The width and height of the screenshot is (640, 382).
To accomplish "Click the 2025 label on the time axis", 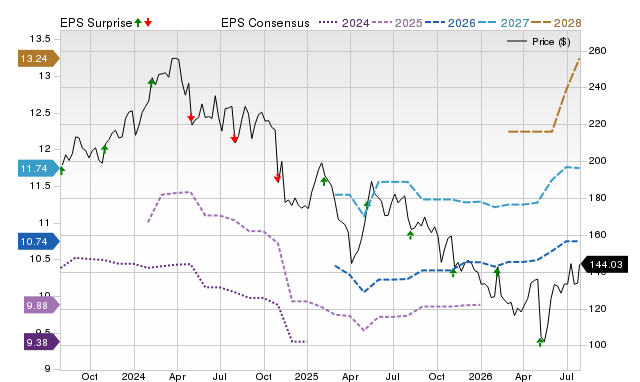I will coord(307,376).
